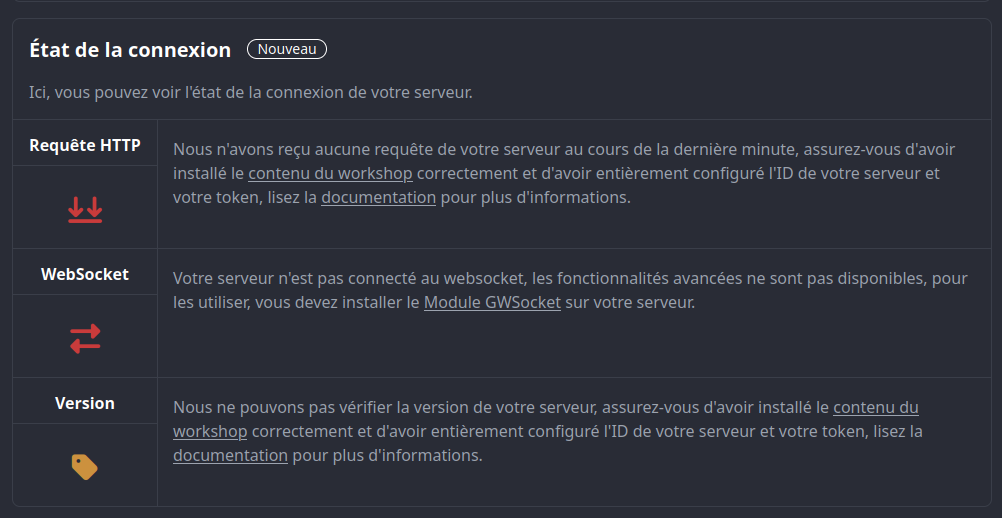Click 'Nous n'avons reçu aucune requête' message text
The image size is (1002, 518).
(556, 174)
